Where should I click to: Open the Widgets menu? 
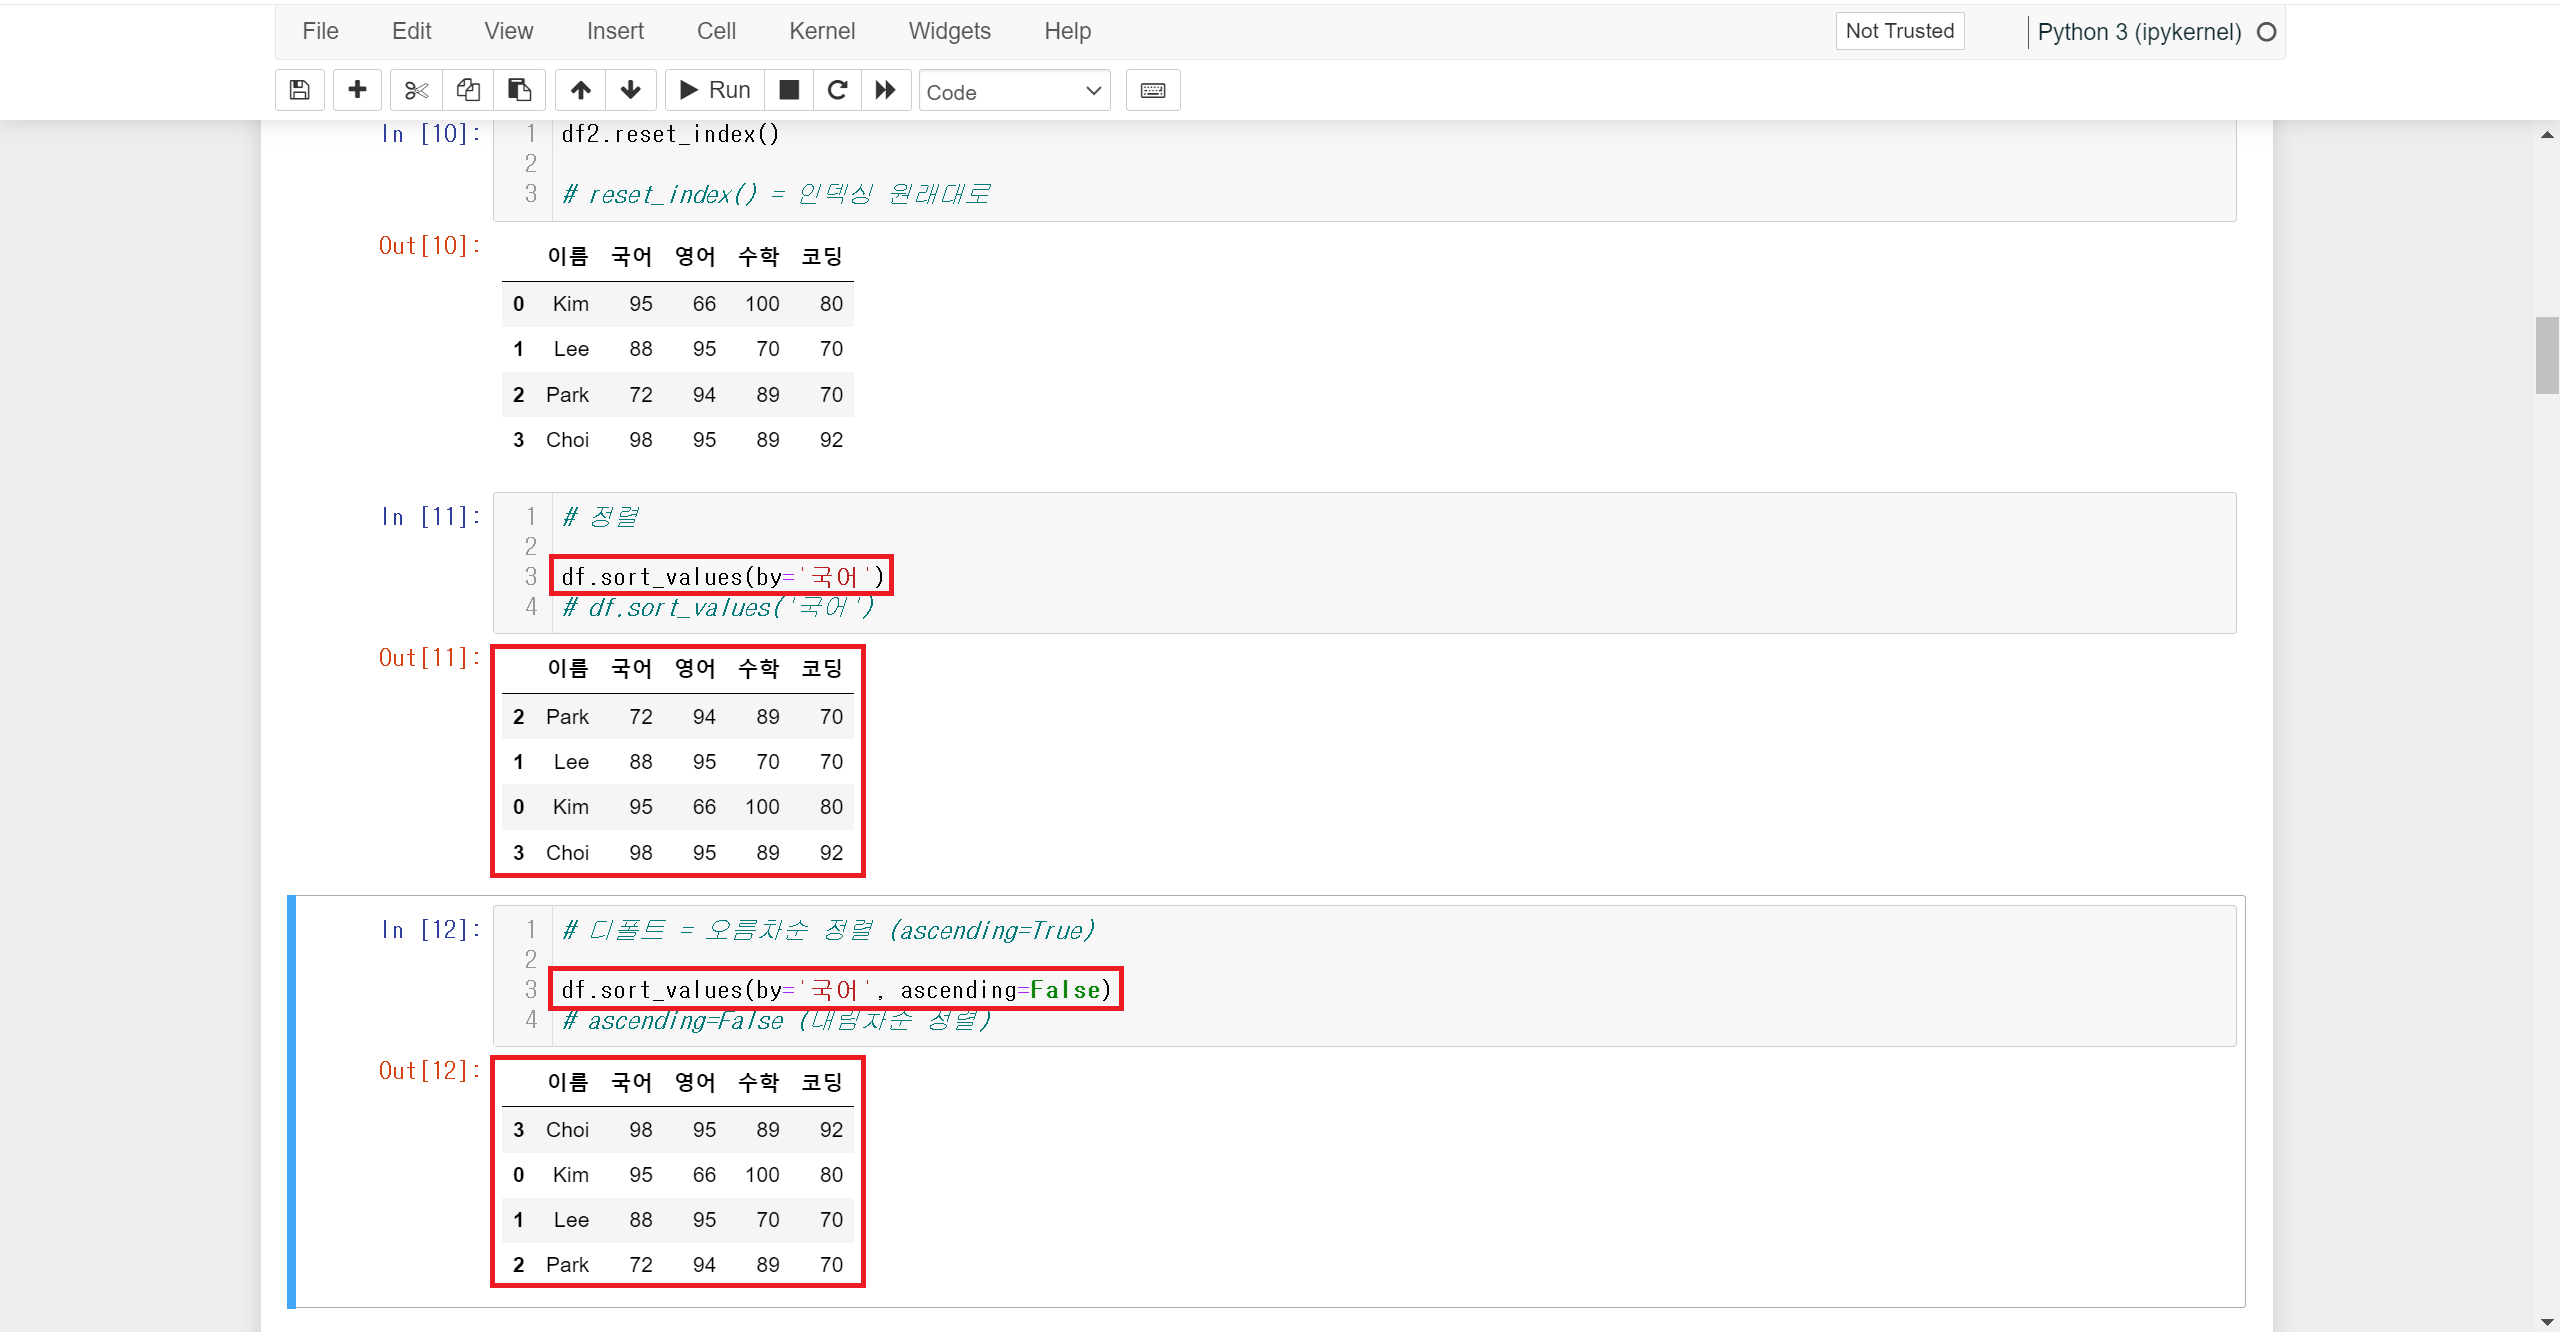(x=949, y=31)
